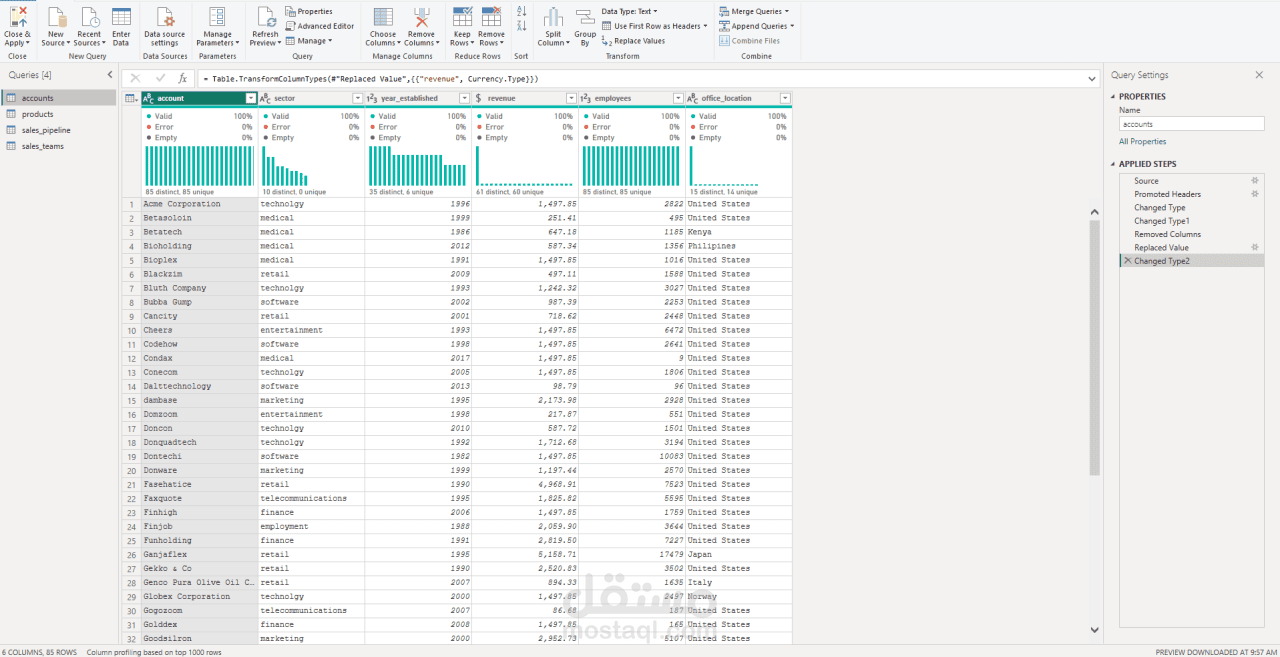Click the Kenya office location cell
This screenshot has width=1280, height=657.
pyautogui.click(x=738, y=232)
